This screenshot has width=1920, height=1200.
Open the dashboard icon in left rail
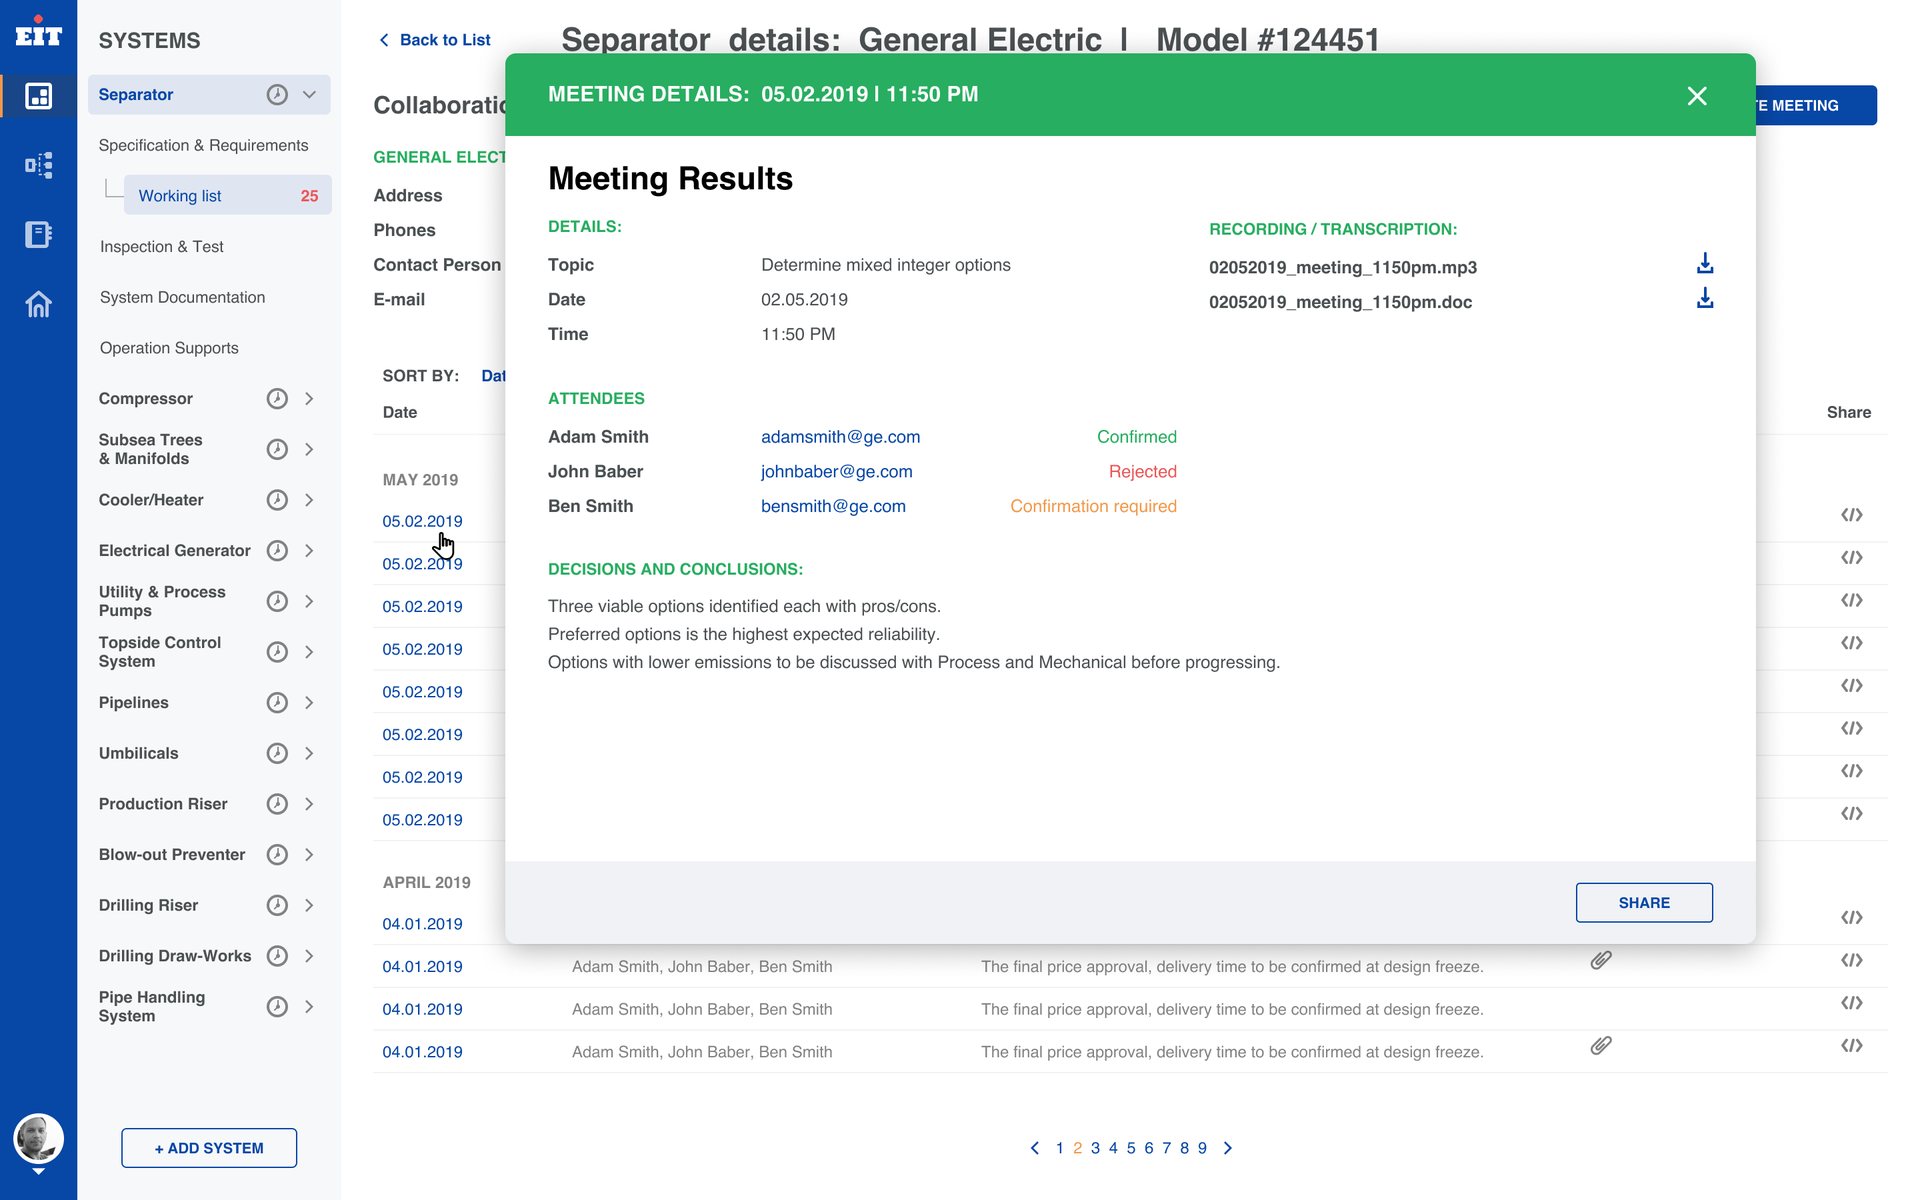39,96
